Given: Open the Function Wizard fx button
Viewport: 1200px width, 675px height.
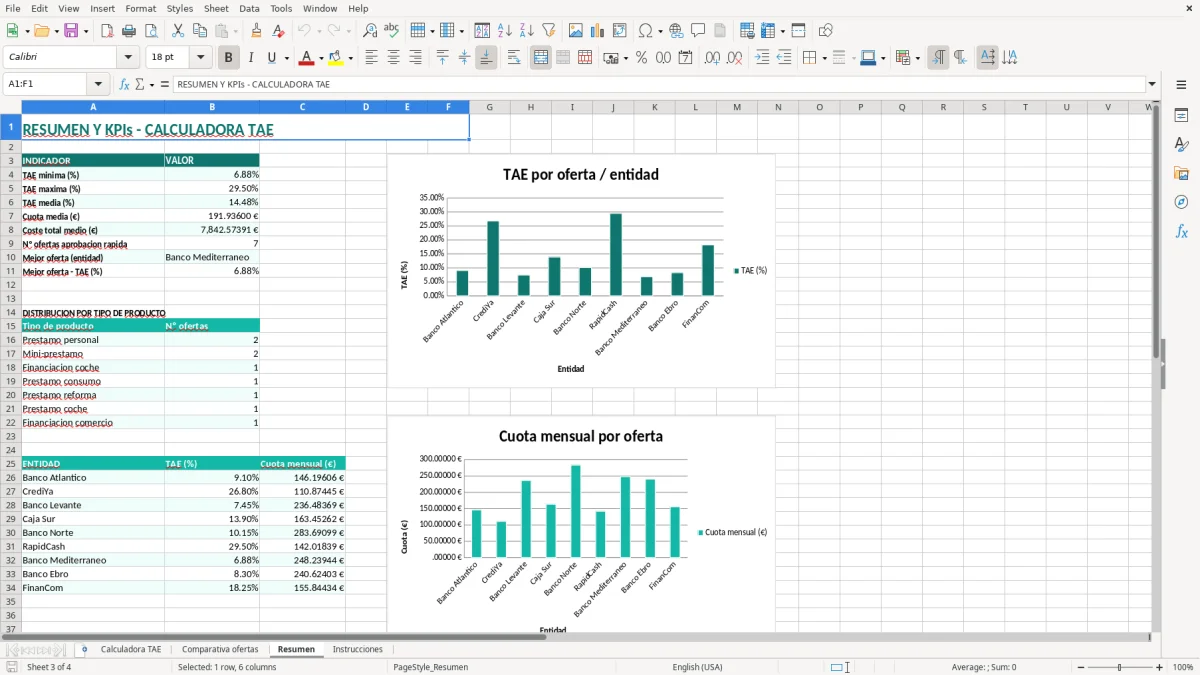Looking at the screenshot, I should (x=124, y=85).
